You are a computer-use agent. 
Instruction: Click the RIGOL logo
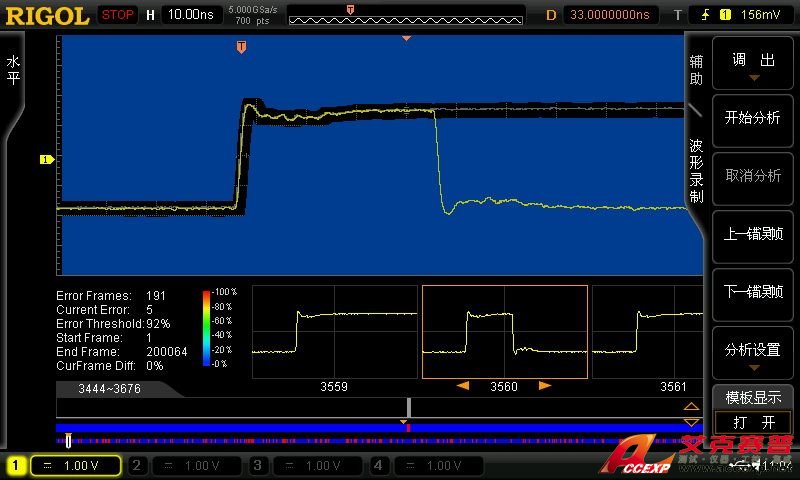point(48,14)
